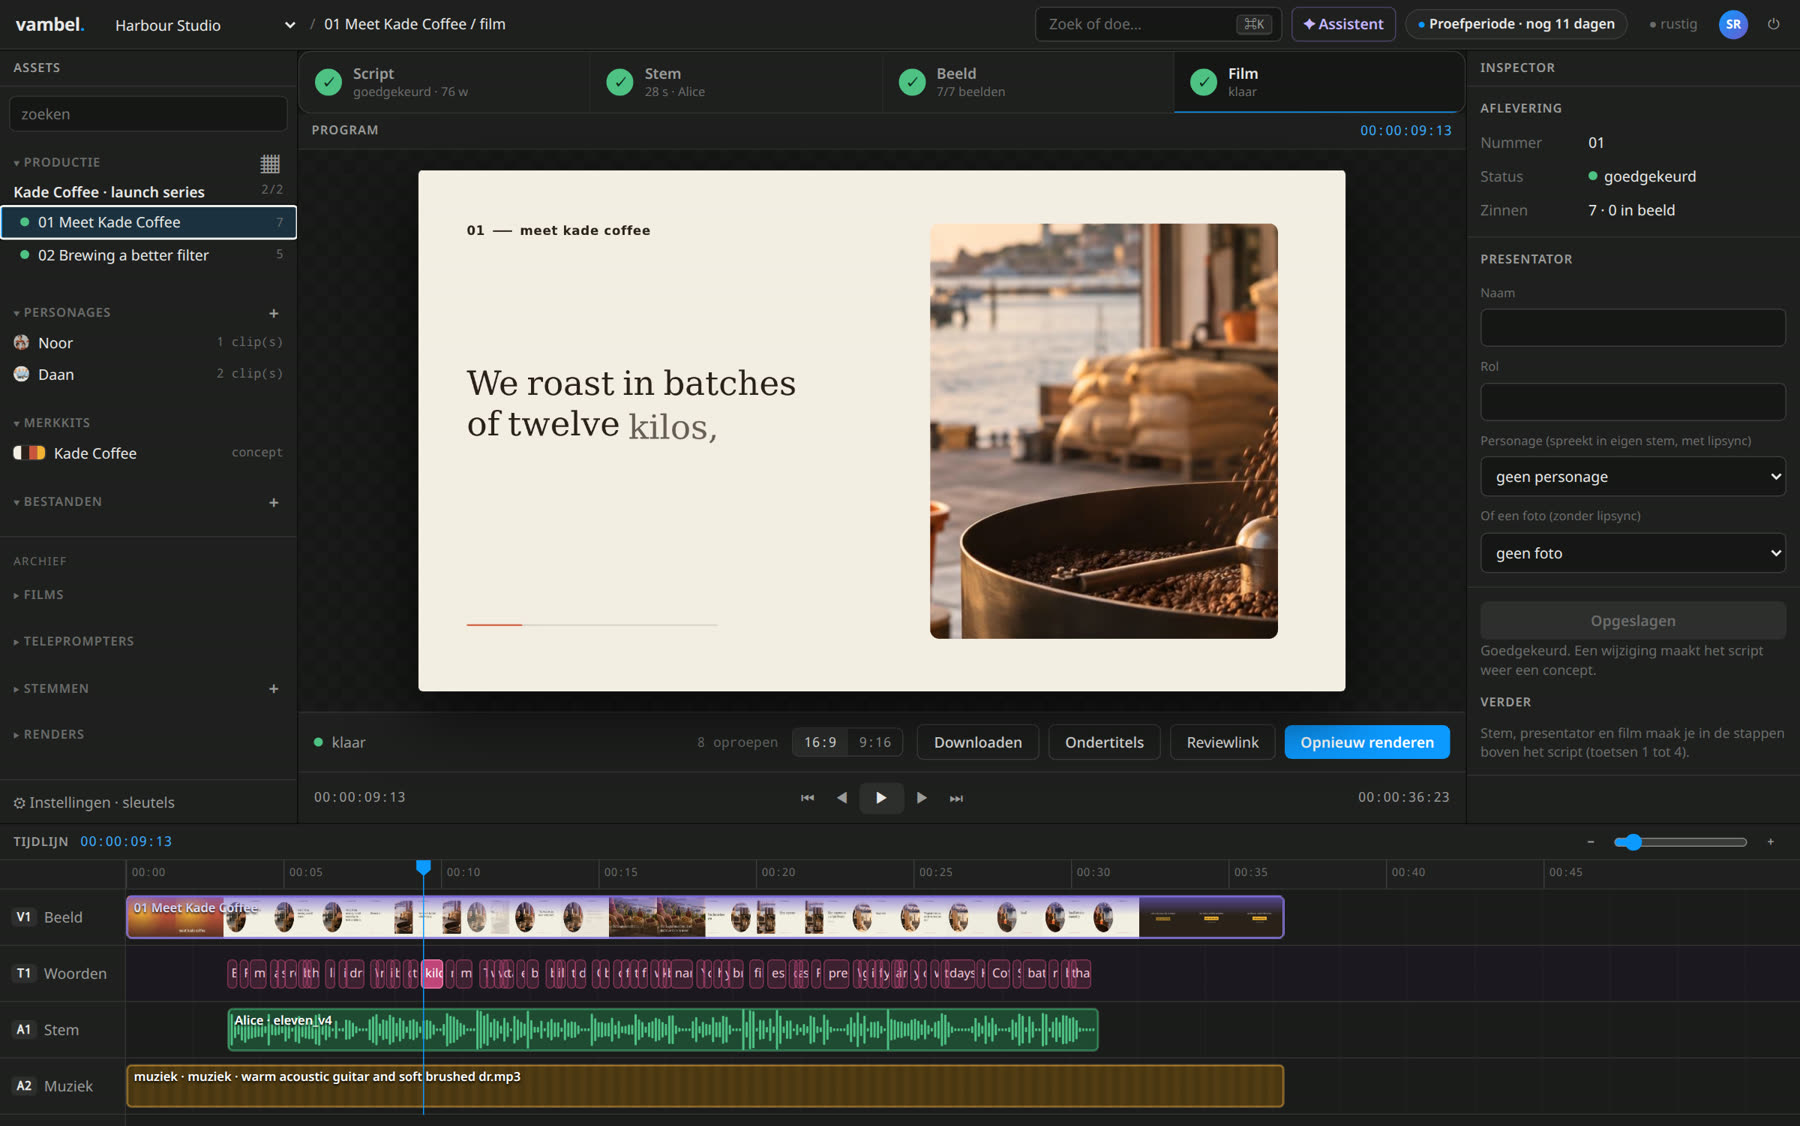Select '02 Brewing a better filter' episode
The width and height of the screenshot is (1800, 1126).
tap(148, 255)
